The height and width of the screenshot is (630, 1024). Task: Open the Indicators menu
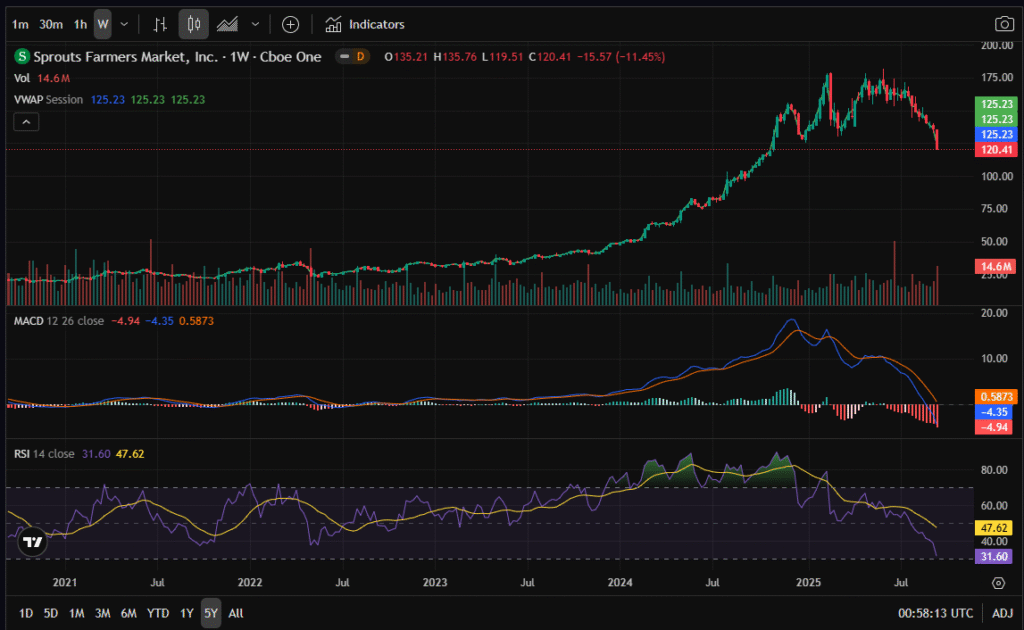pyautogui.click(x=365, y=24)
